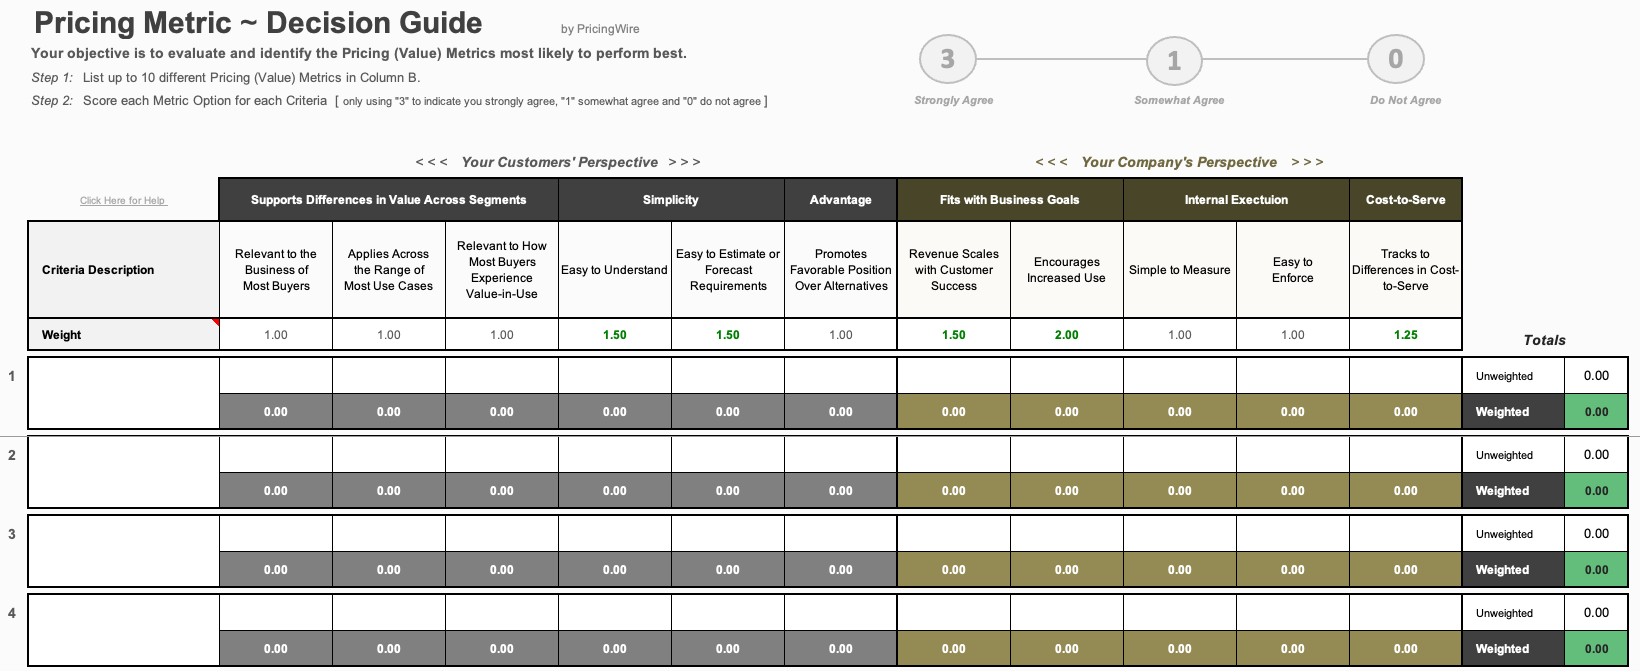Select the 'Fits with Business Goals' header
1640x671 pixels.
click(x=1010, y=200)
